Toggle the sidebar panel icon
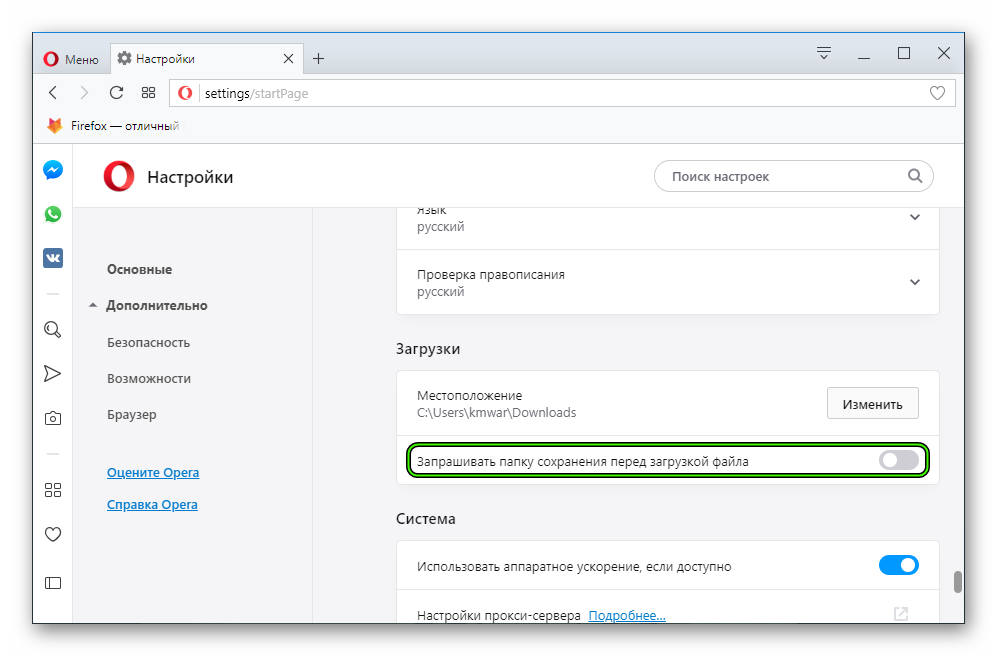 [53, 583]
